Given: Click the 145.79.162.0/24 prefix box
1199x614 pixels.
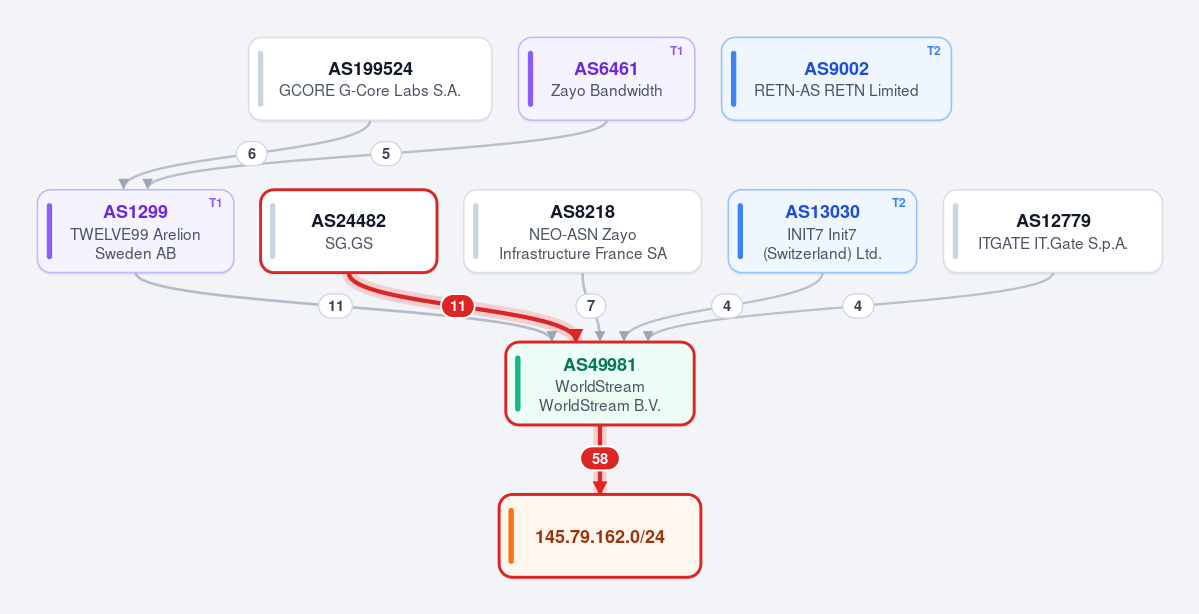Looking at the screenshot, I should tap(600, 536).
